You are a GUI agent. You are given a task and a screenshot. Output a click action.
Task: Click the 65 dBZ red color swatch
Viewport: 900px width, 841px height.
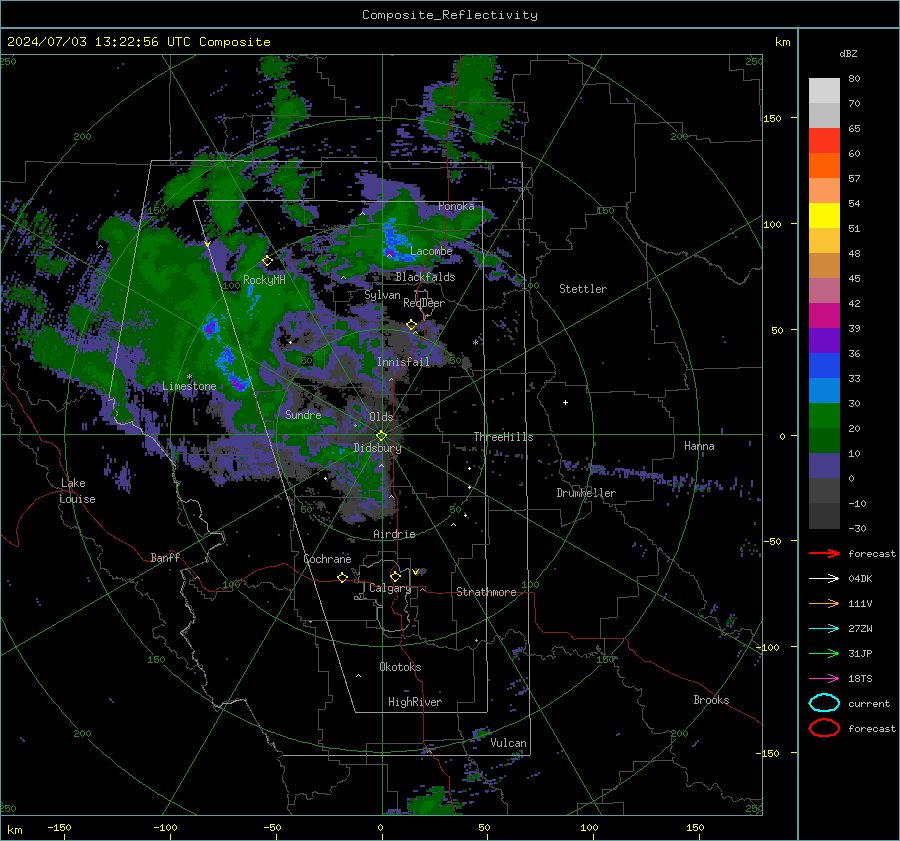[x=824, y=141]
